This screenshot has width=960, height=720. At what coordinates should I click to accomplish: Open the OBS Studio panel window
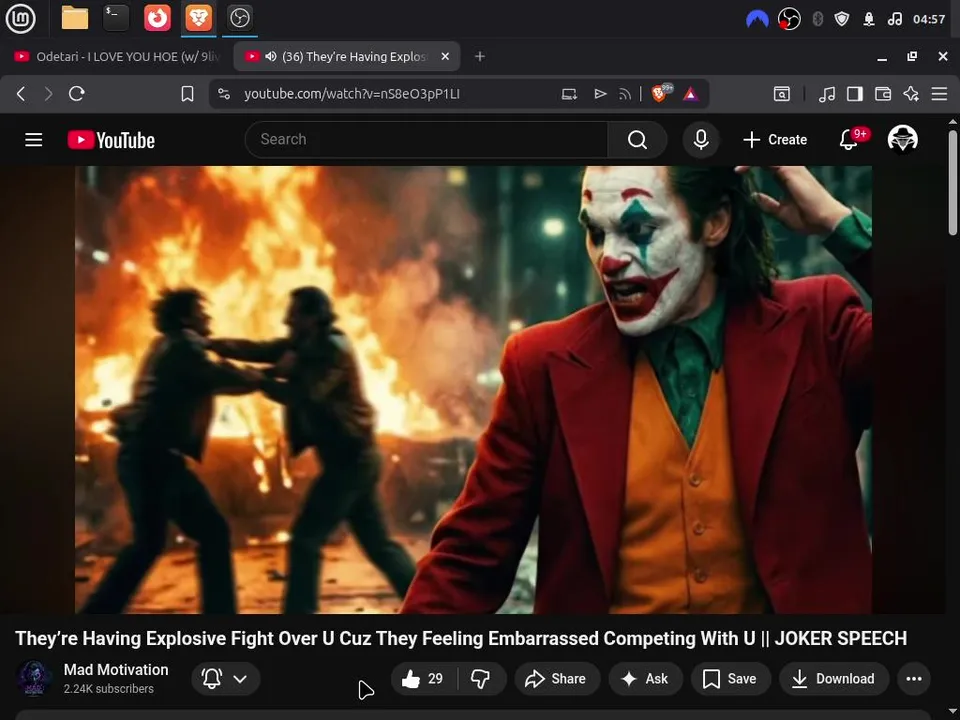click(x=239, y=18)
